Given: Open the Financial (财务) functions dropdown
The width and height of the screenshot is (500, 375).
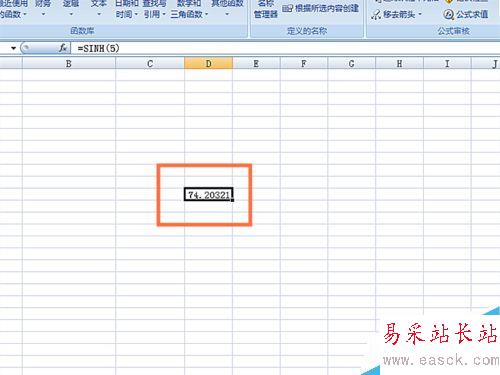Looking at the screenshot, I should pos(43,9).
